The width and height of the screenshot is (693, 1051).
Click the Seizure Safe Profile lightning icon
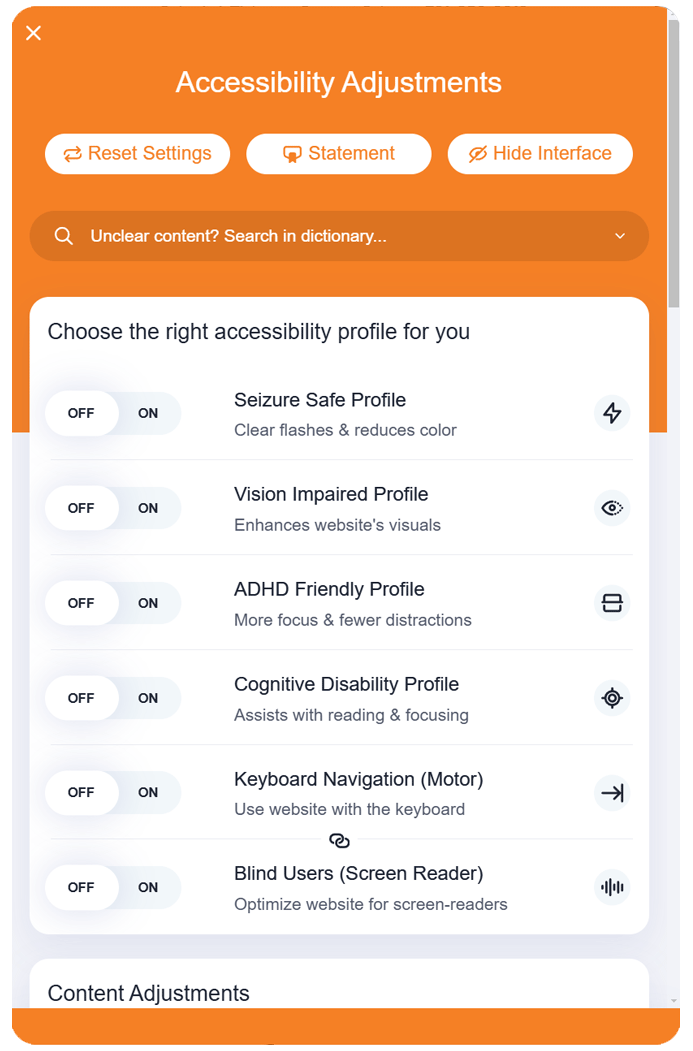tap(612, 413)
